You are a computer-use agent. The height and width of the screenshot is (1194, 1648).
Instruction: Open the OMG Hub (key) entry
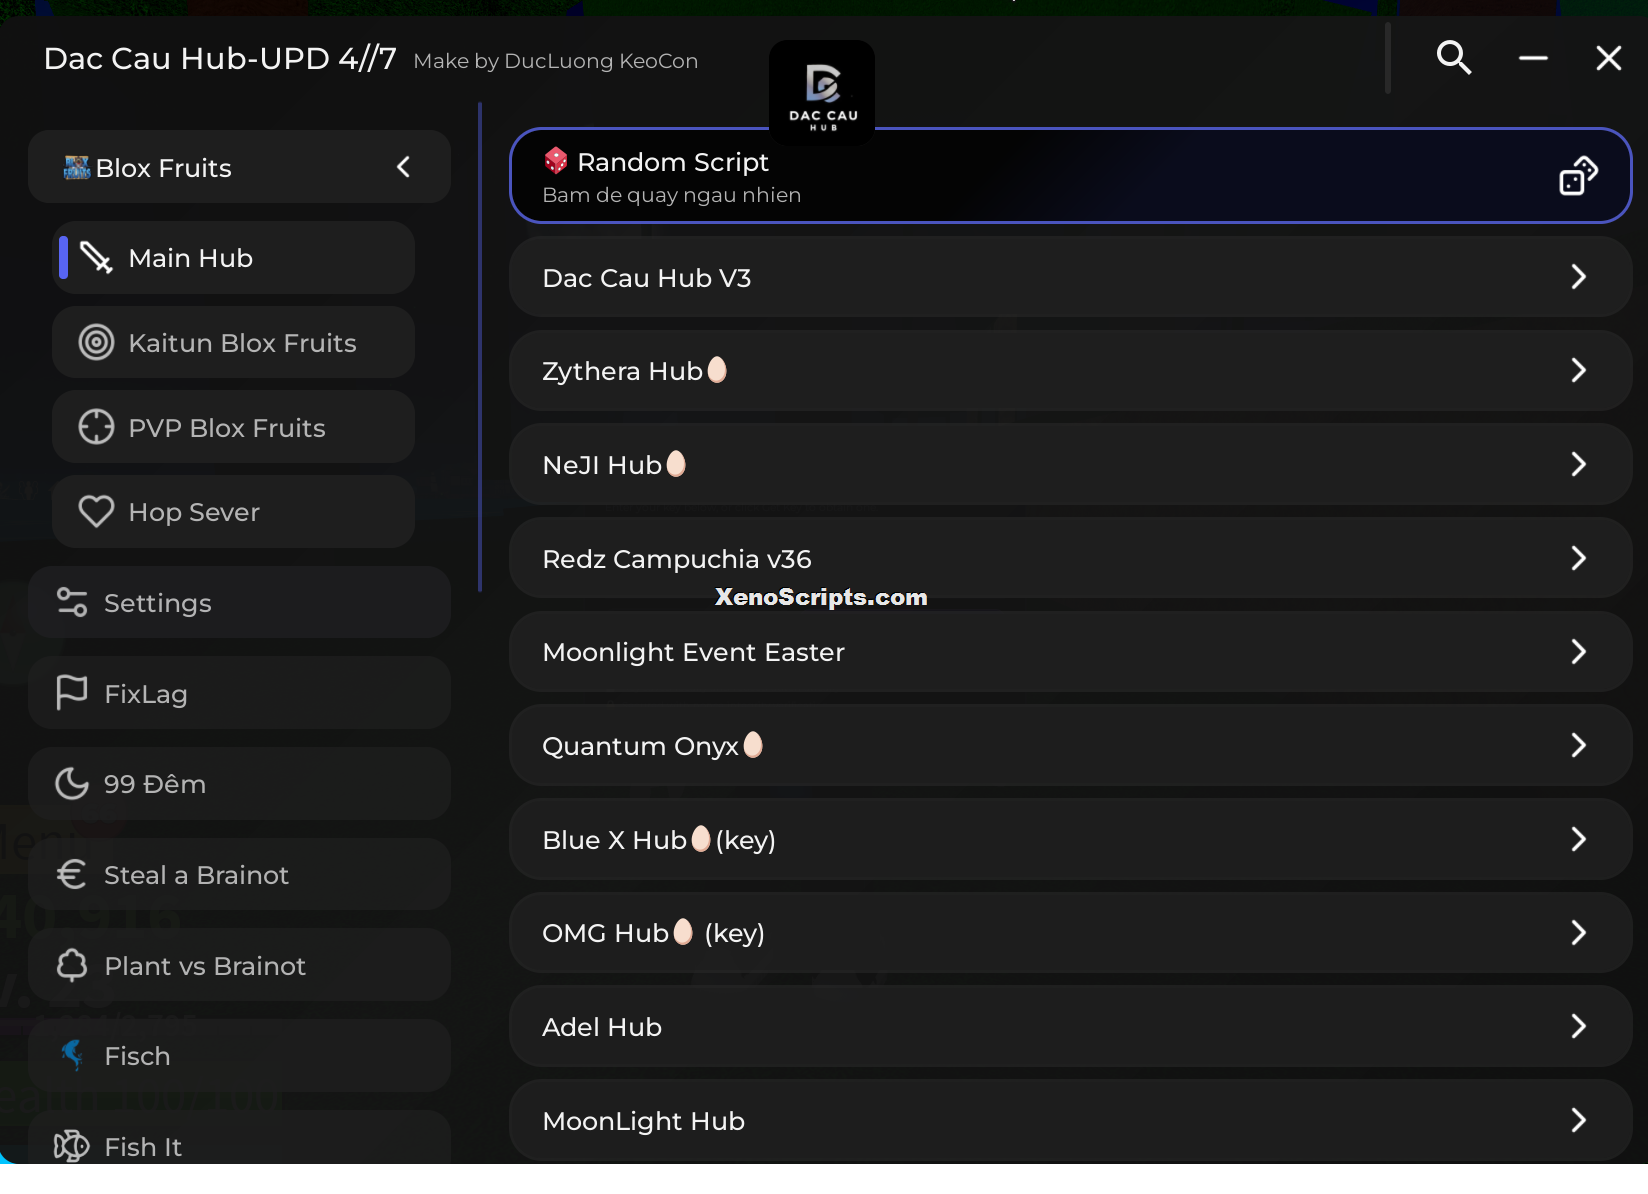tap(1070, 933)
